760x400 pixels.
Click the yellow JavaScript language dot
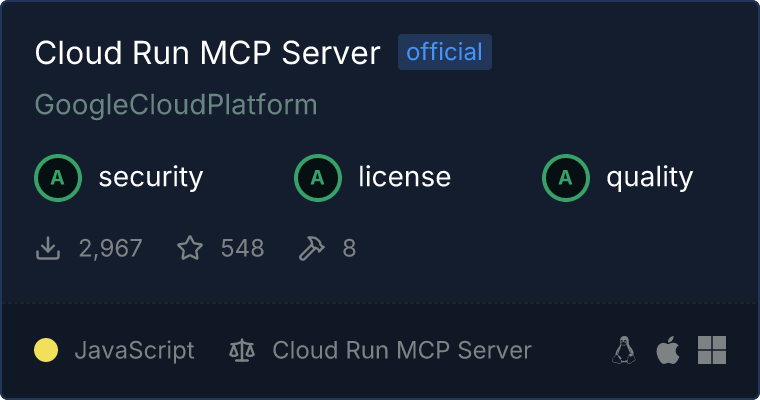pos(46,350)
